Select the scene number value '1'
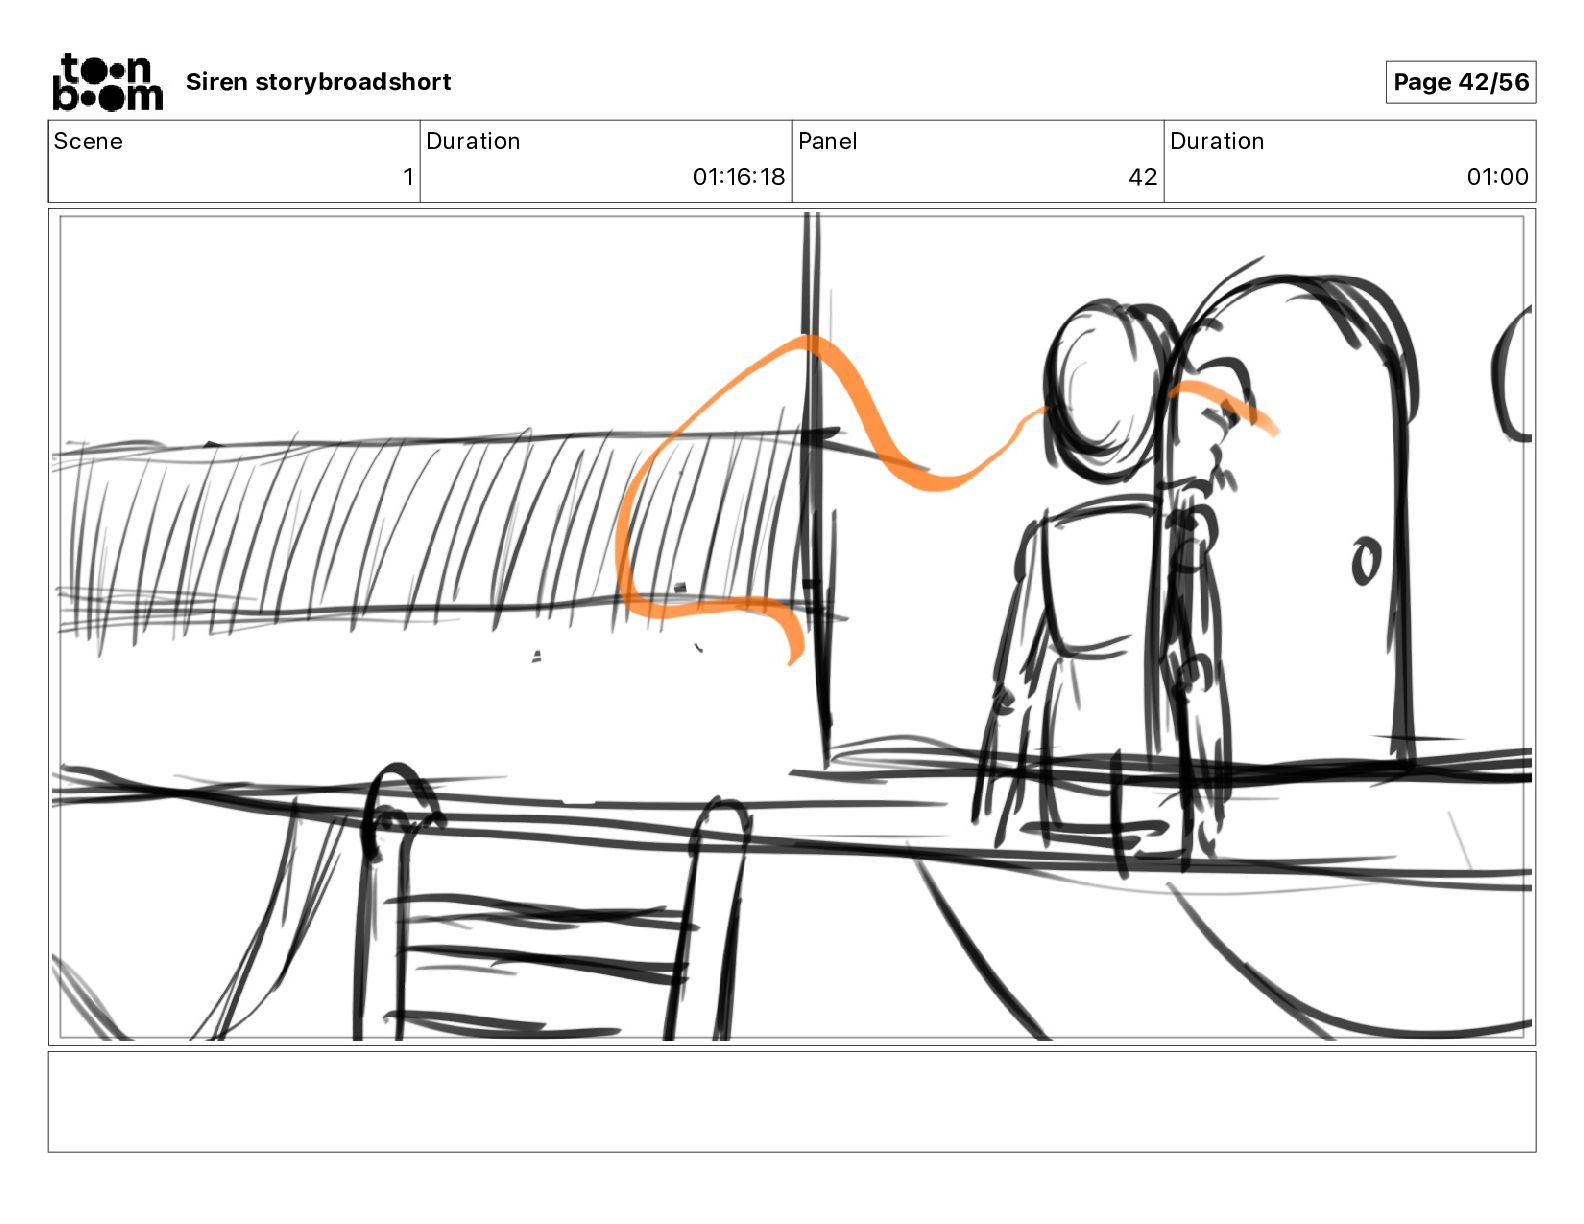Image resolution: width=1584 pixels, height=1224 pixels. pyautogui.click(x=408, y=177)
